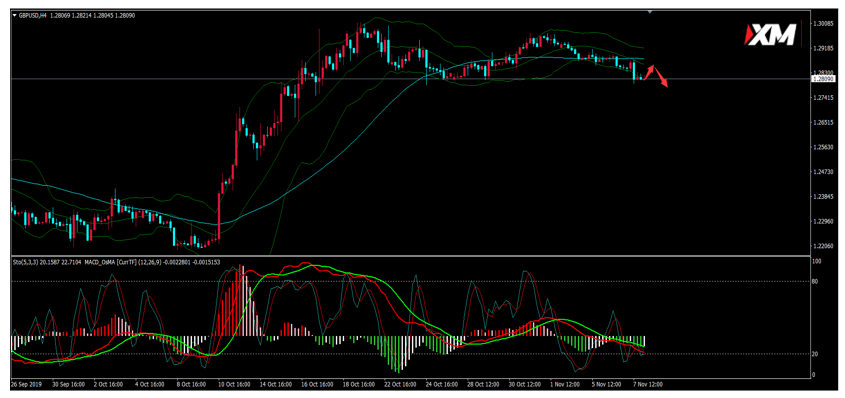
Task: Click the 1.25630 price scale value
Action: [822, 147]
